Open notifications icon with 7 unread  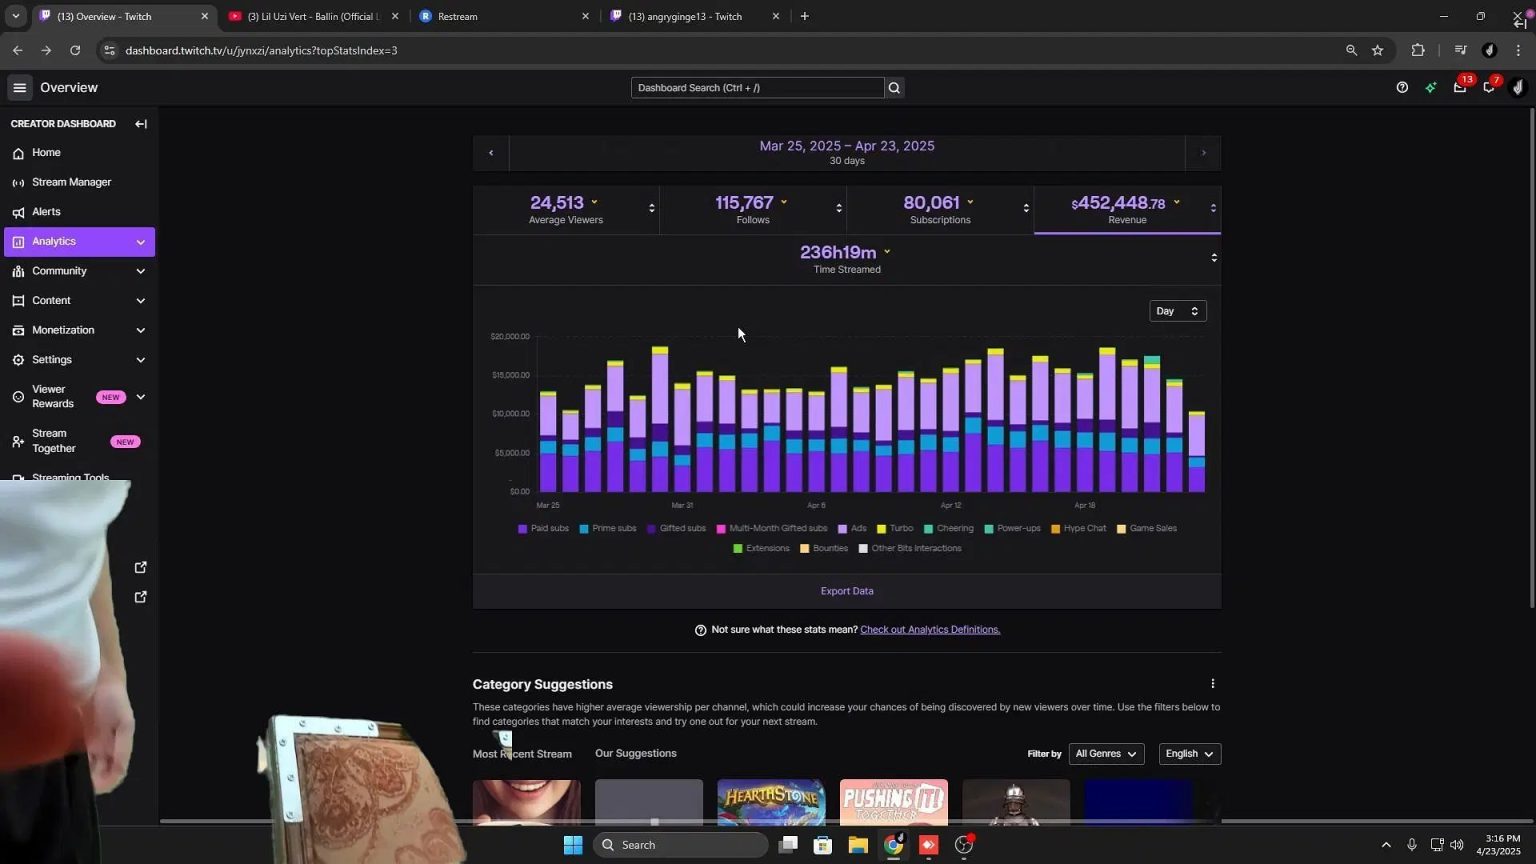pyautogui.click(x=1488, y=87)
